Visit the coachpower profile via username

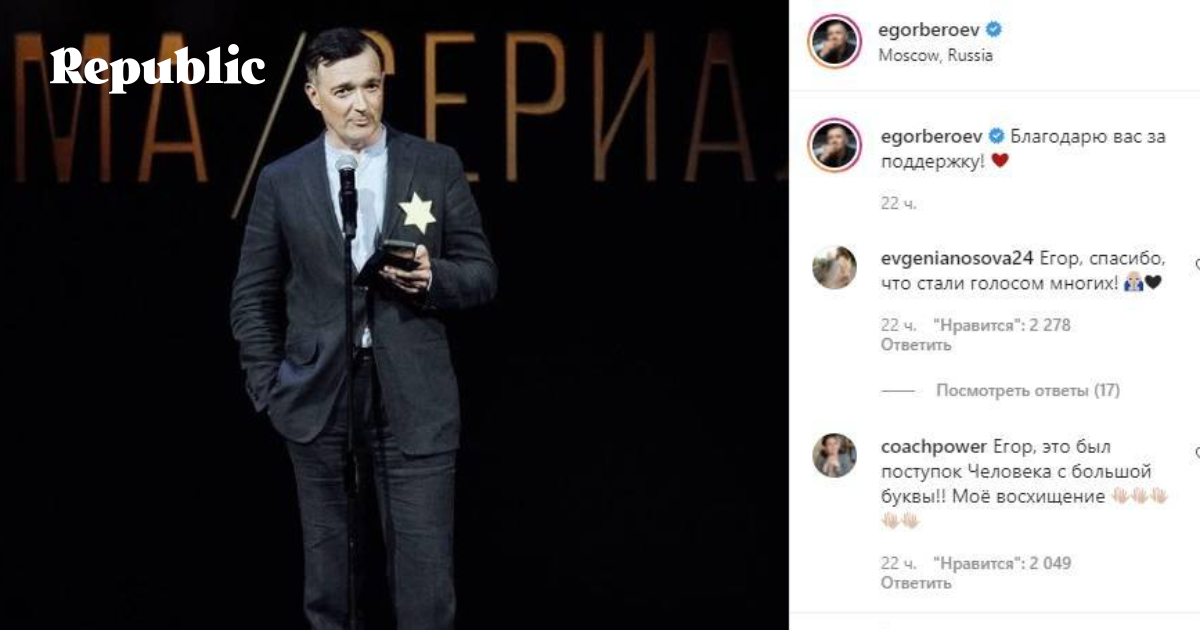pyautogui.click(x=933, y=446)
